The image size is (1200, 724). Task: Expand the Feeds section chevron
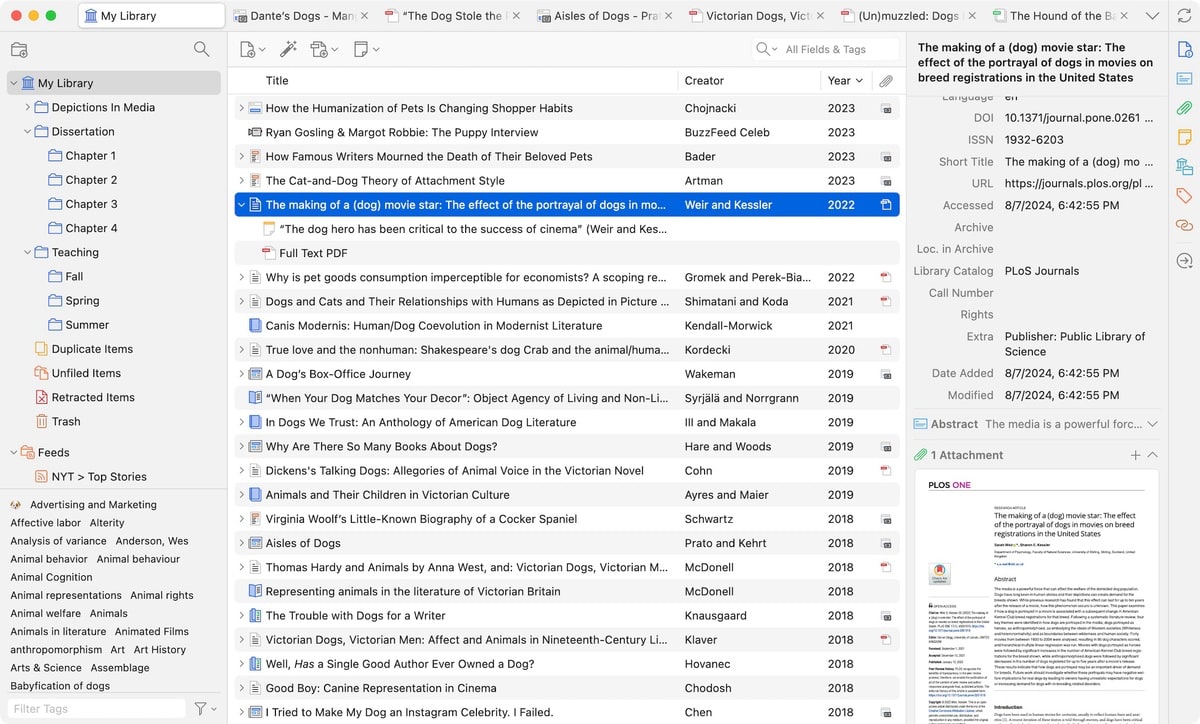coord(11,452)
